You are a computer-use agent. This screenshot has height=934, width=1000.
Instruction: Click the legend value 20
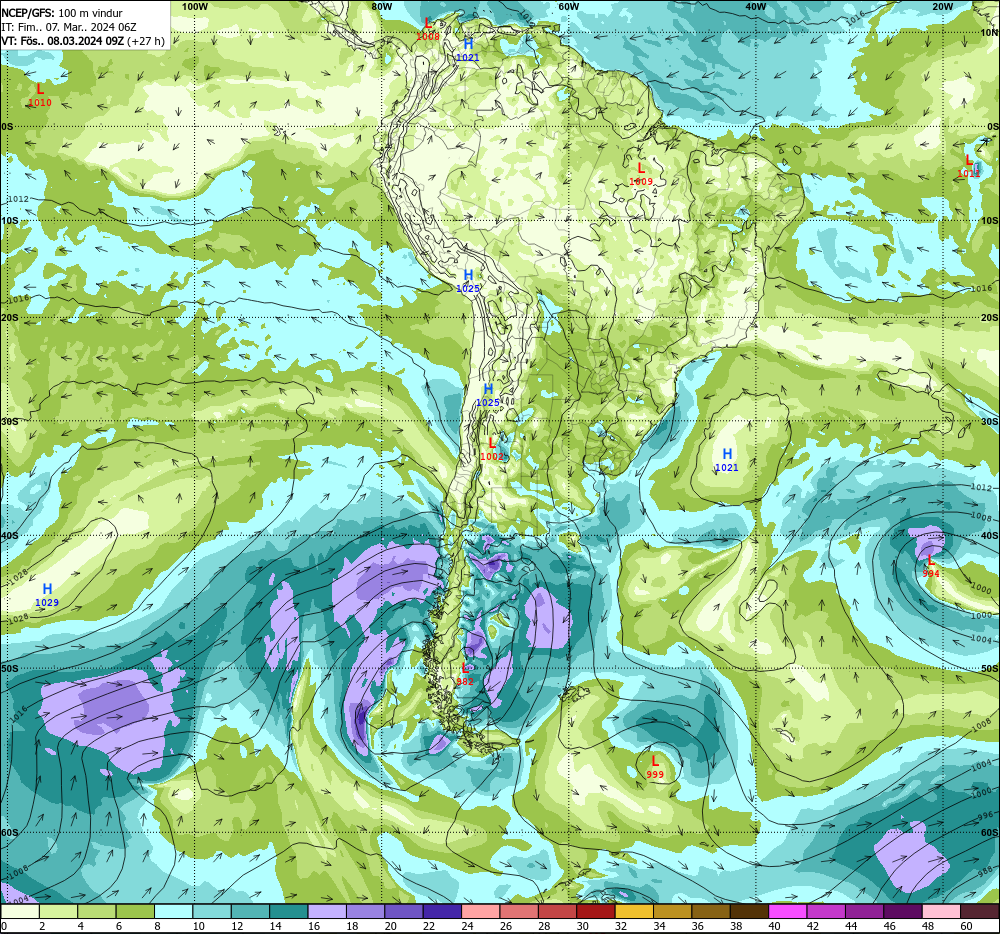click(x=390, y=926)
